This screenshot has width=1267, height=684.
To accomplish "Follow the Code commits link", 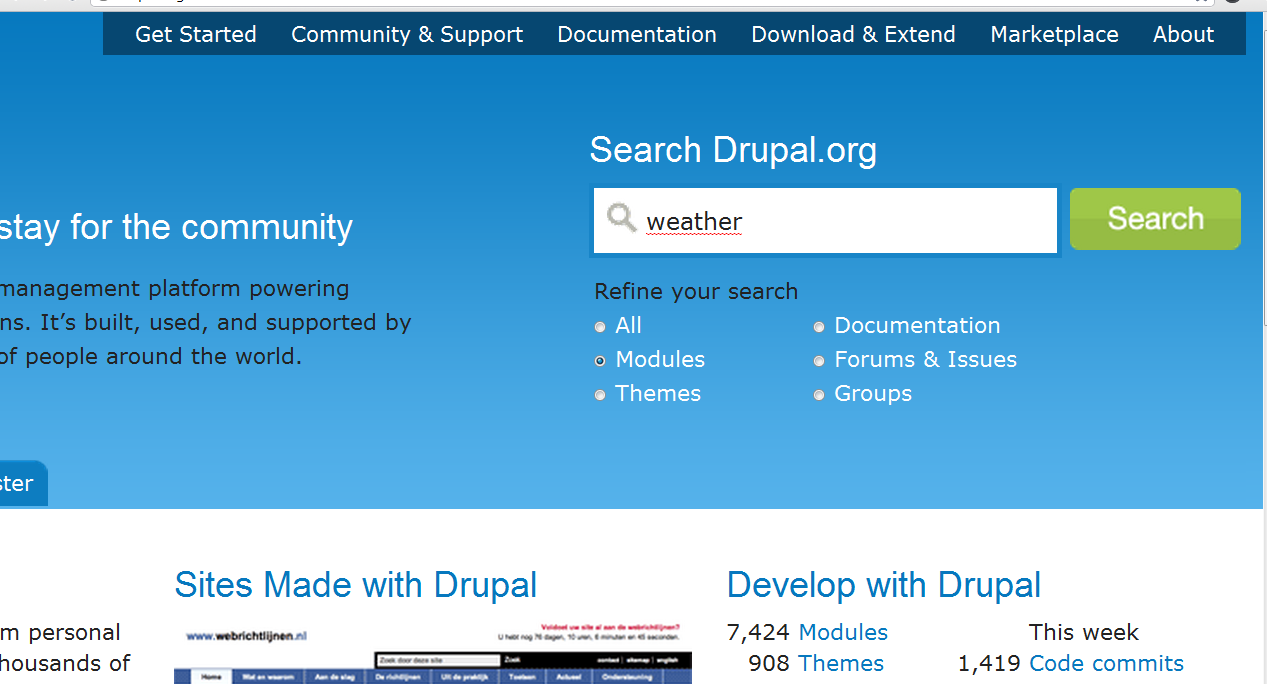I will click(1106, 664).
